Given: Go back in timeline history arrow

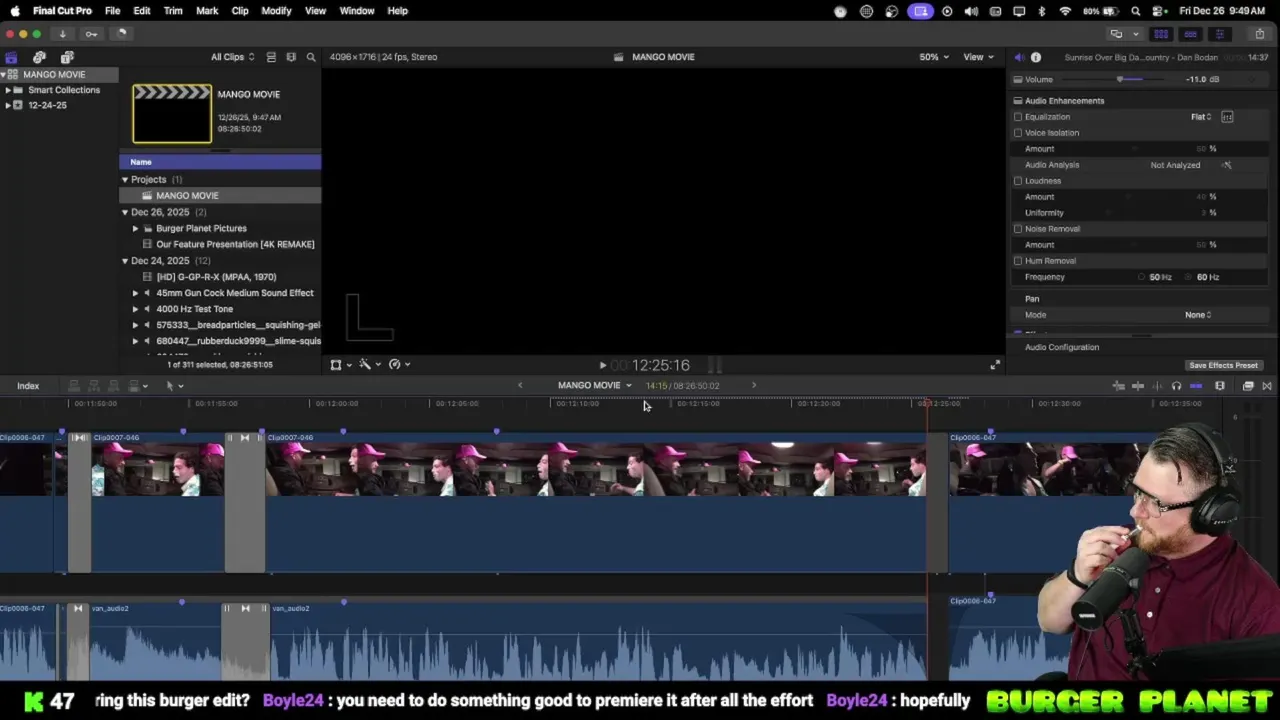Looking at the screenshot, I should pyautogui.click(x=520, y=385).
